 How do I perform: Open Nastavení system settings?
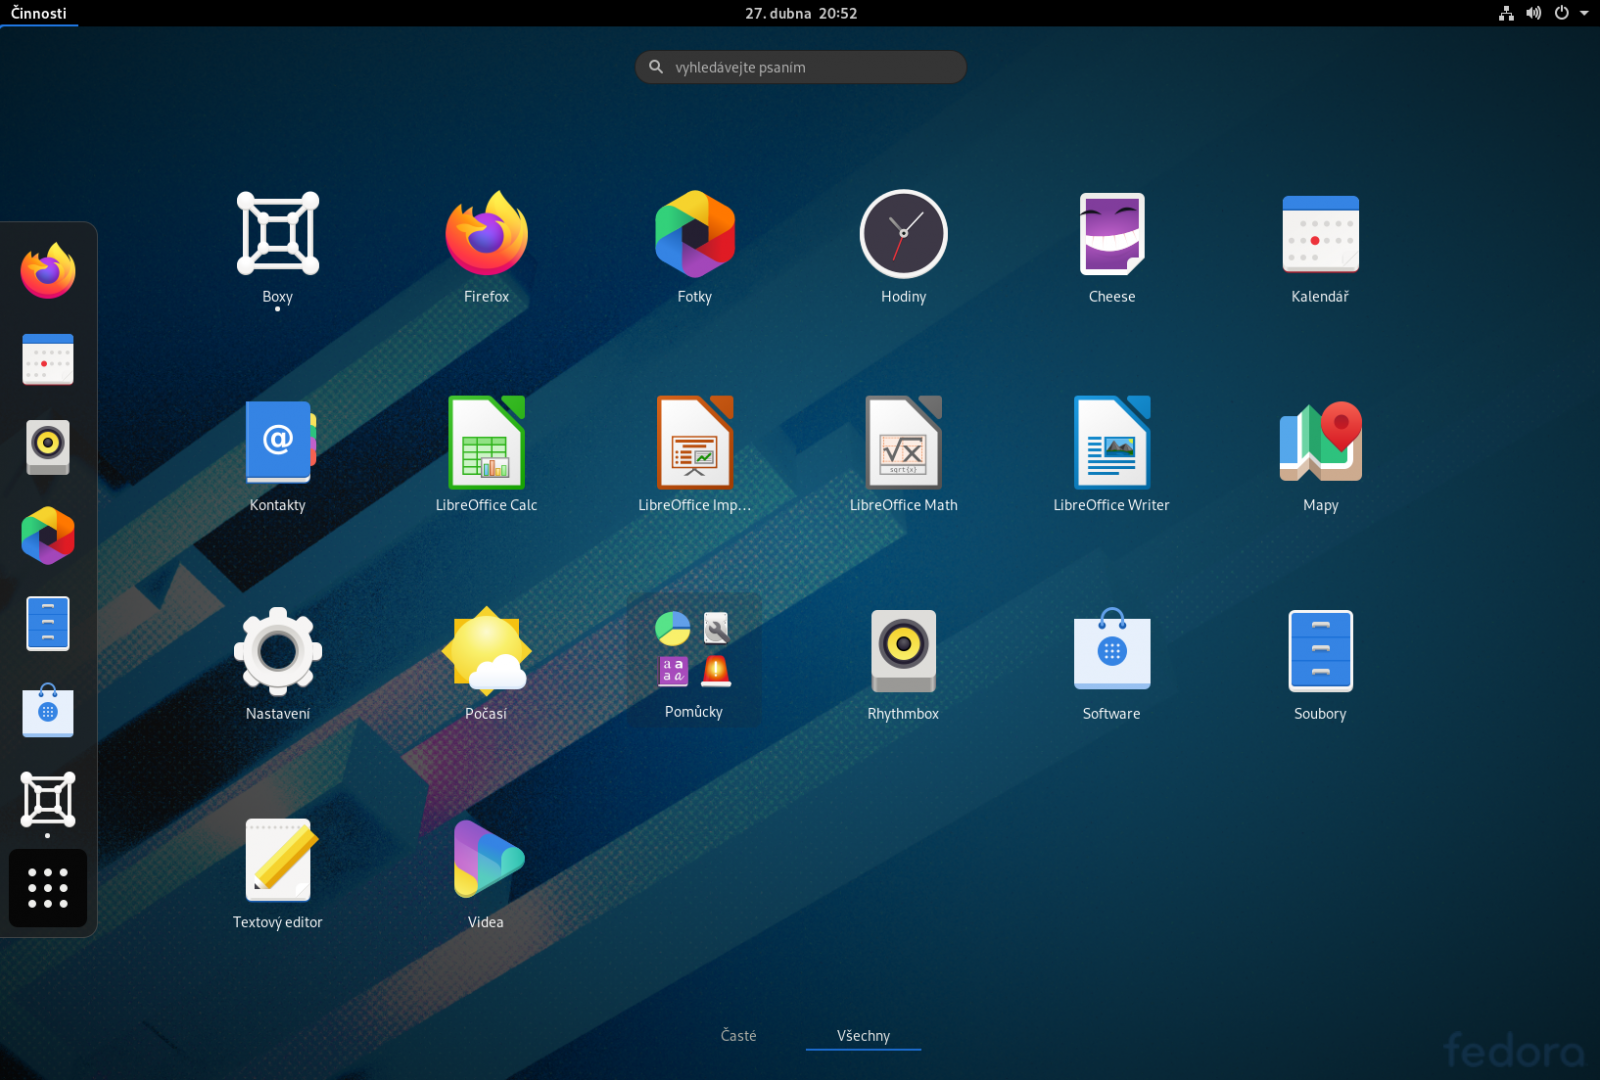278,651
